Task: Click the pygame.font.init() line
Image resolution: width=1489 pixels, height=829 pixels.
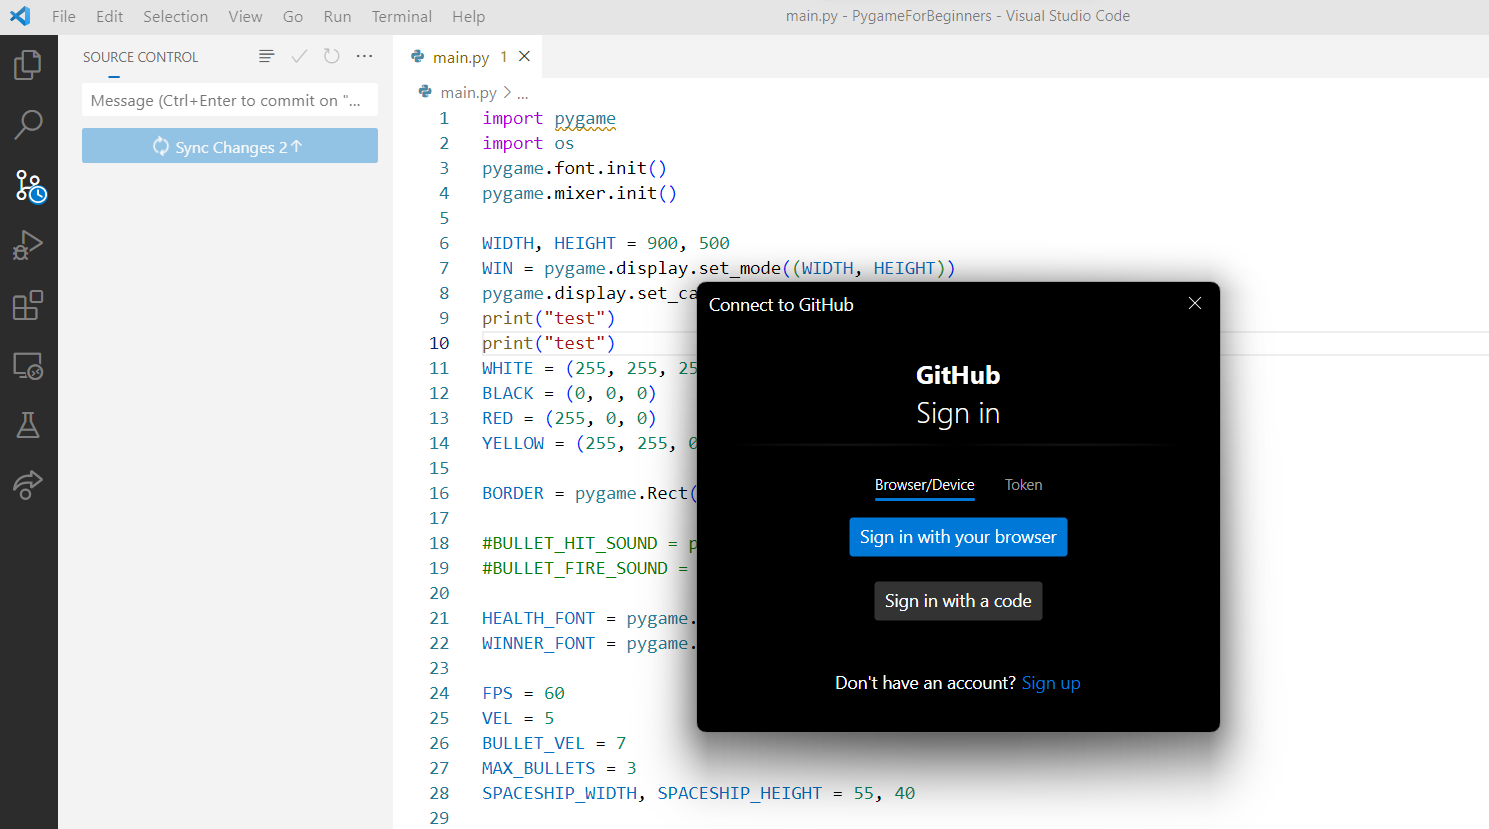Action: [574, 168]
